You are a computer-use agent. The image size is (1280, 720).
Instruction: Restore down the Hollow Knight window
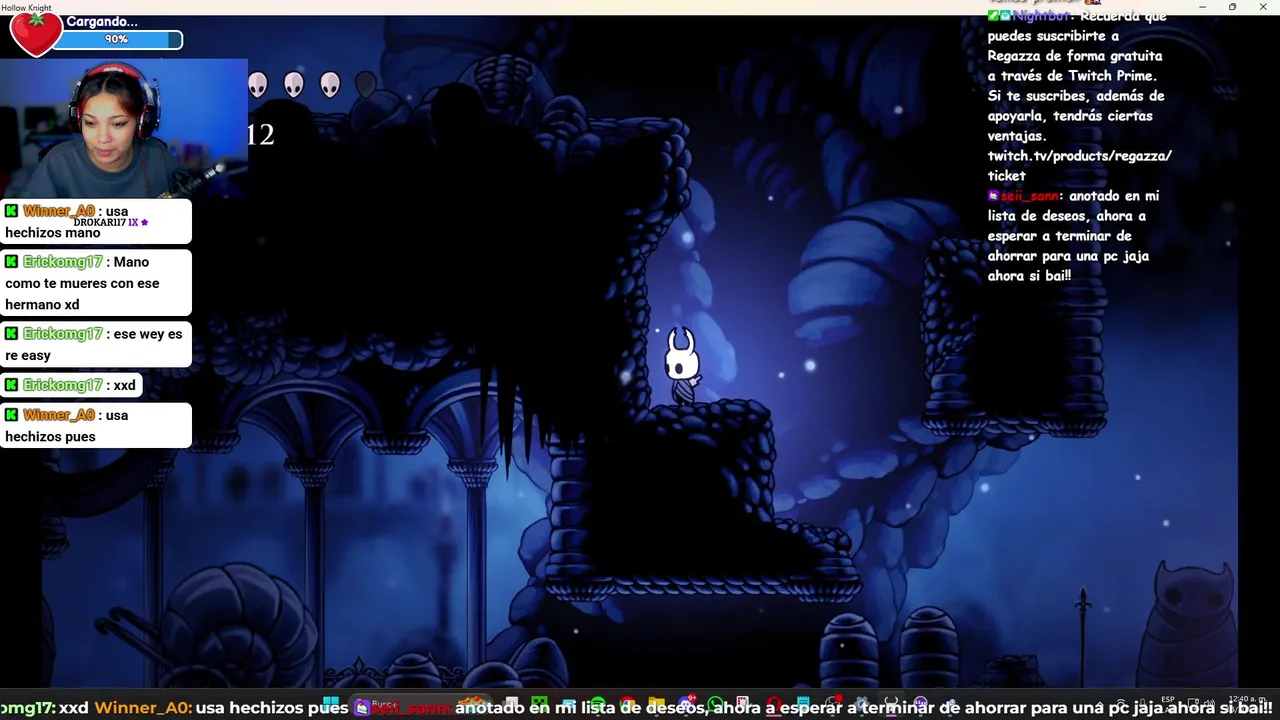[1232, 7]
